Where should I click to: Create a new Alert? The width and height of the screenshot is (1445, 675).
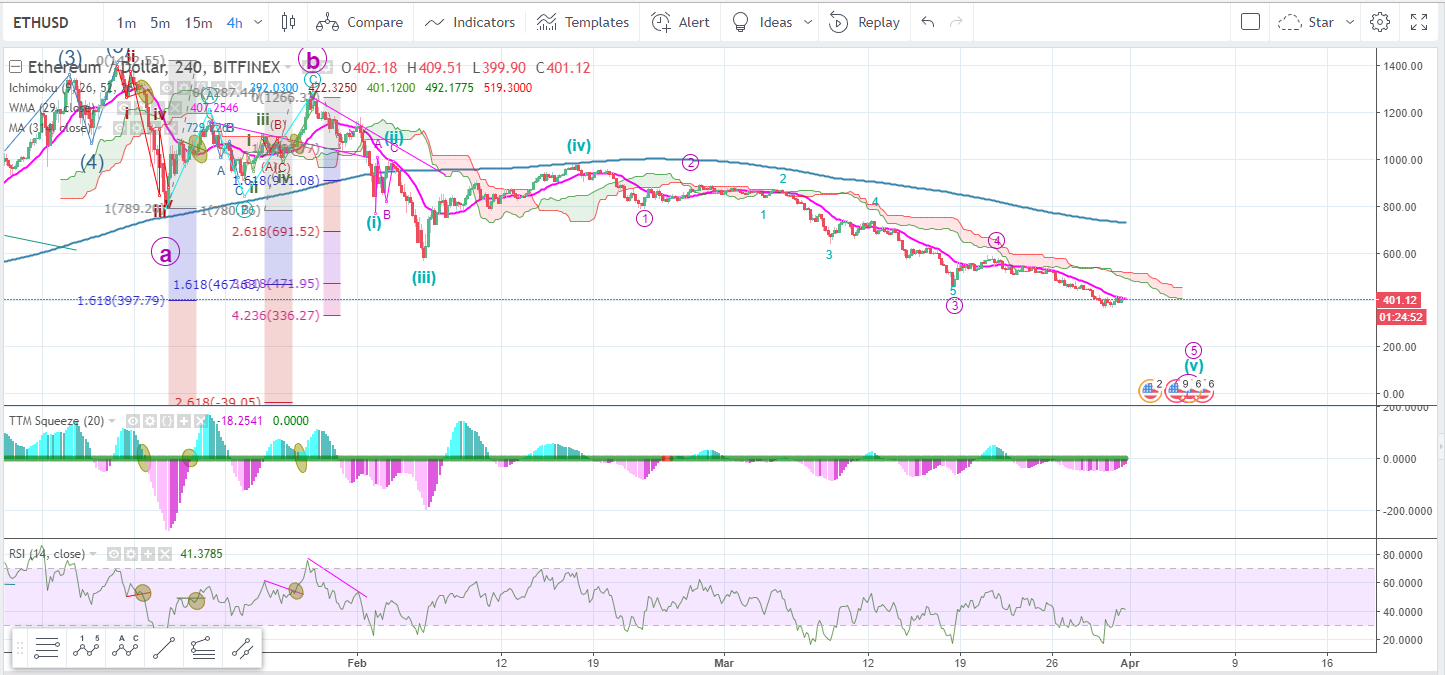tap(681, 22)
